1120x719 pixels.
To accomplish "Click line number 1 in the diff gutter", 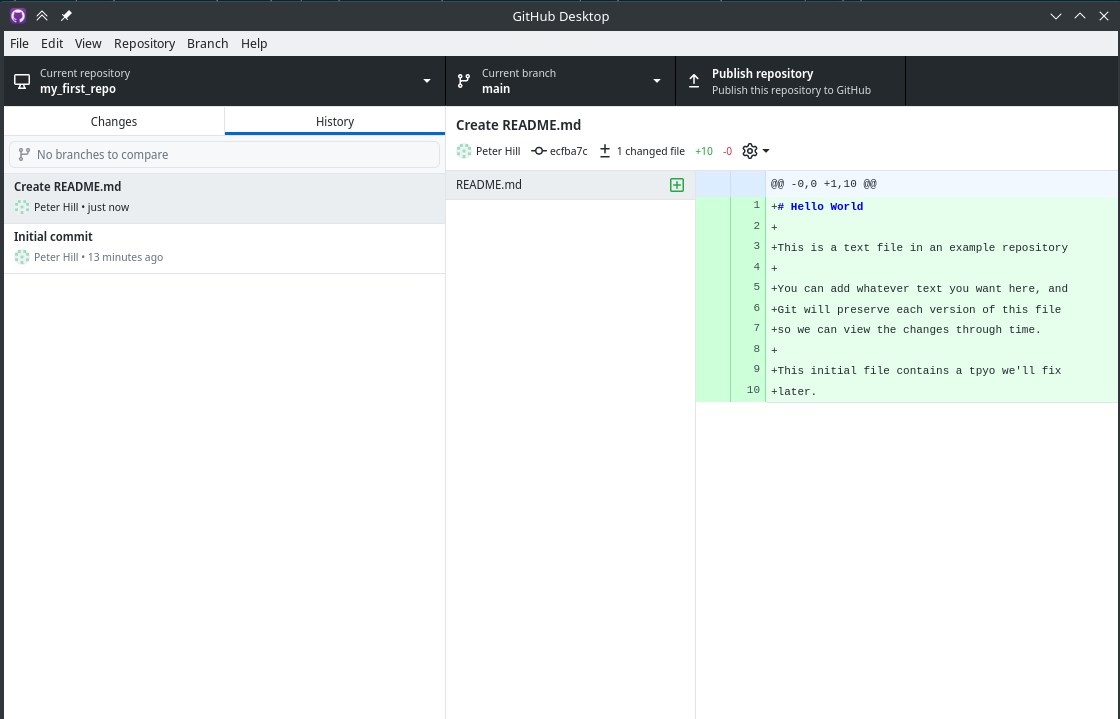I will (756, 205).
